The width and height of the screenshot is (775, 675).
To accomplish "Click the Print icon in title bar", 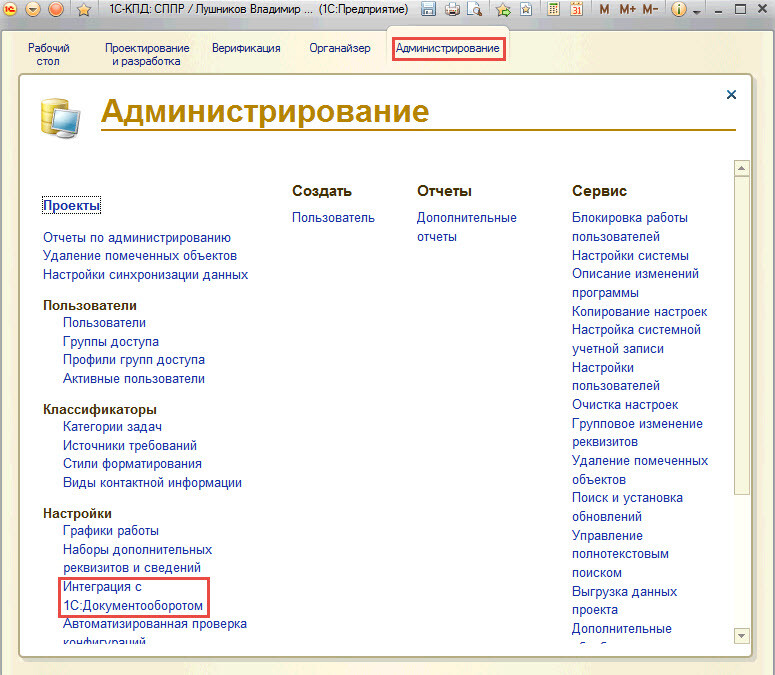I will [451, 10].
